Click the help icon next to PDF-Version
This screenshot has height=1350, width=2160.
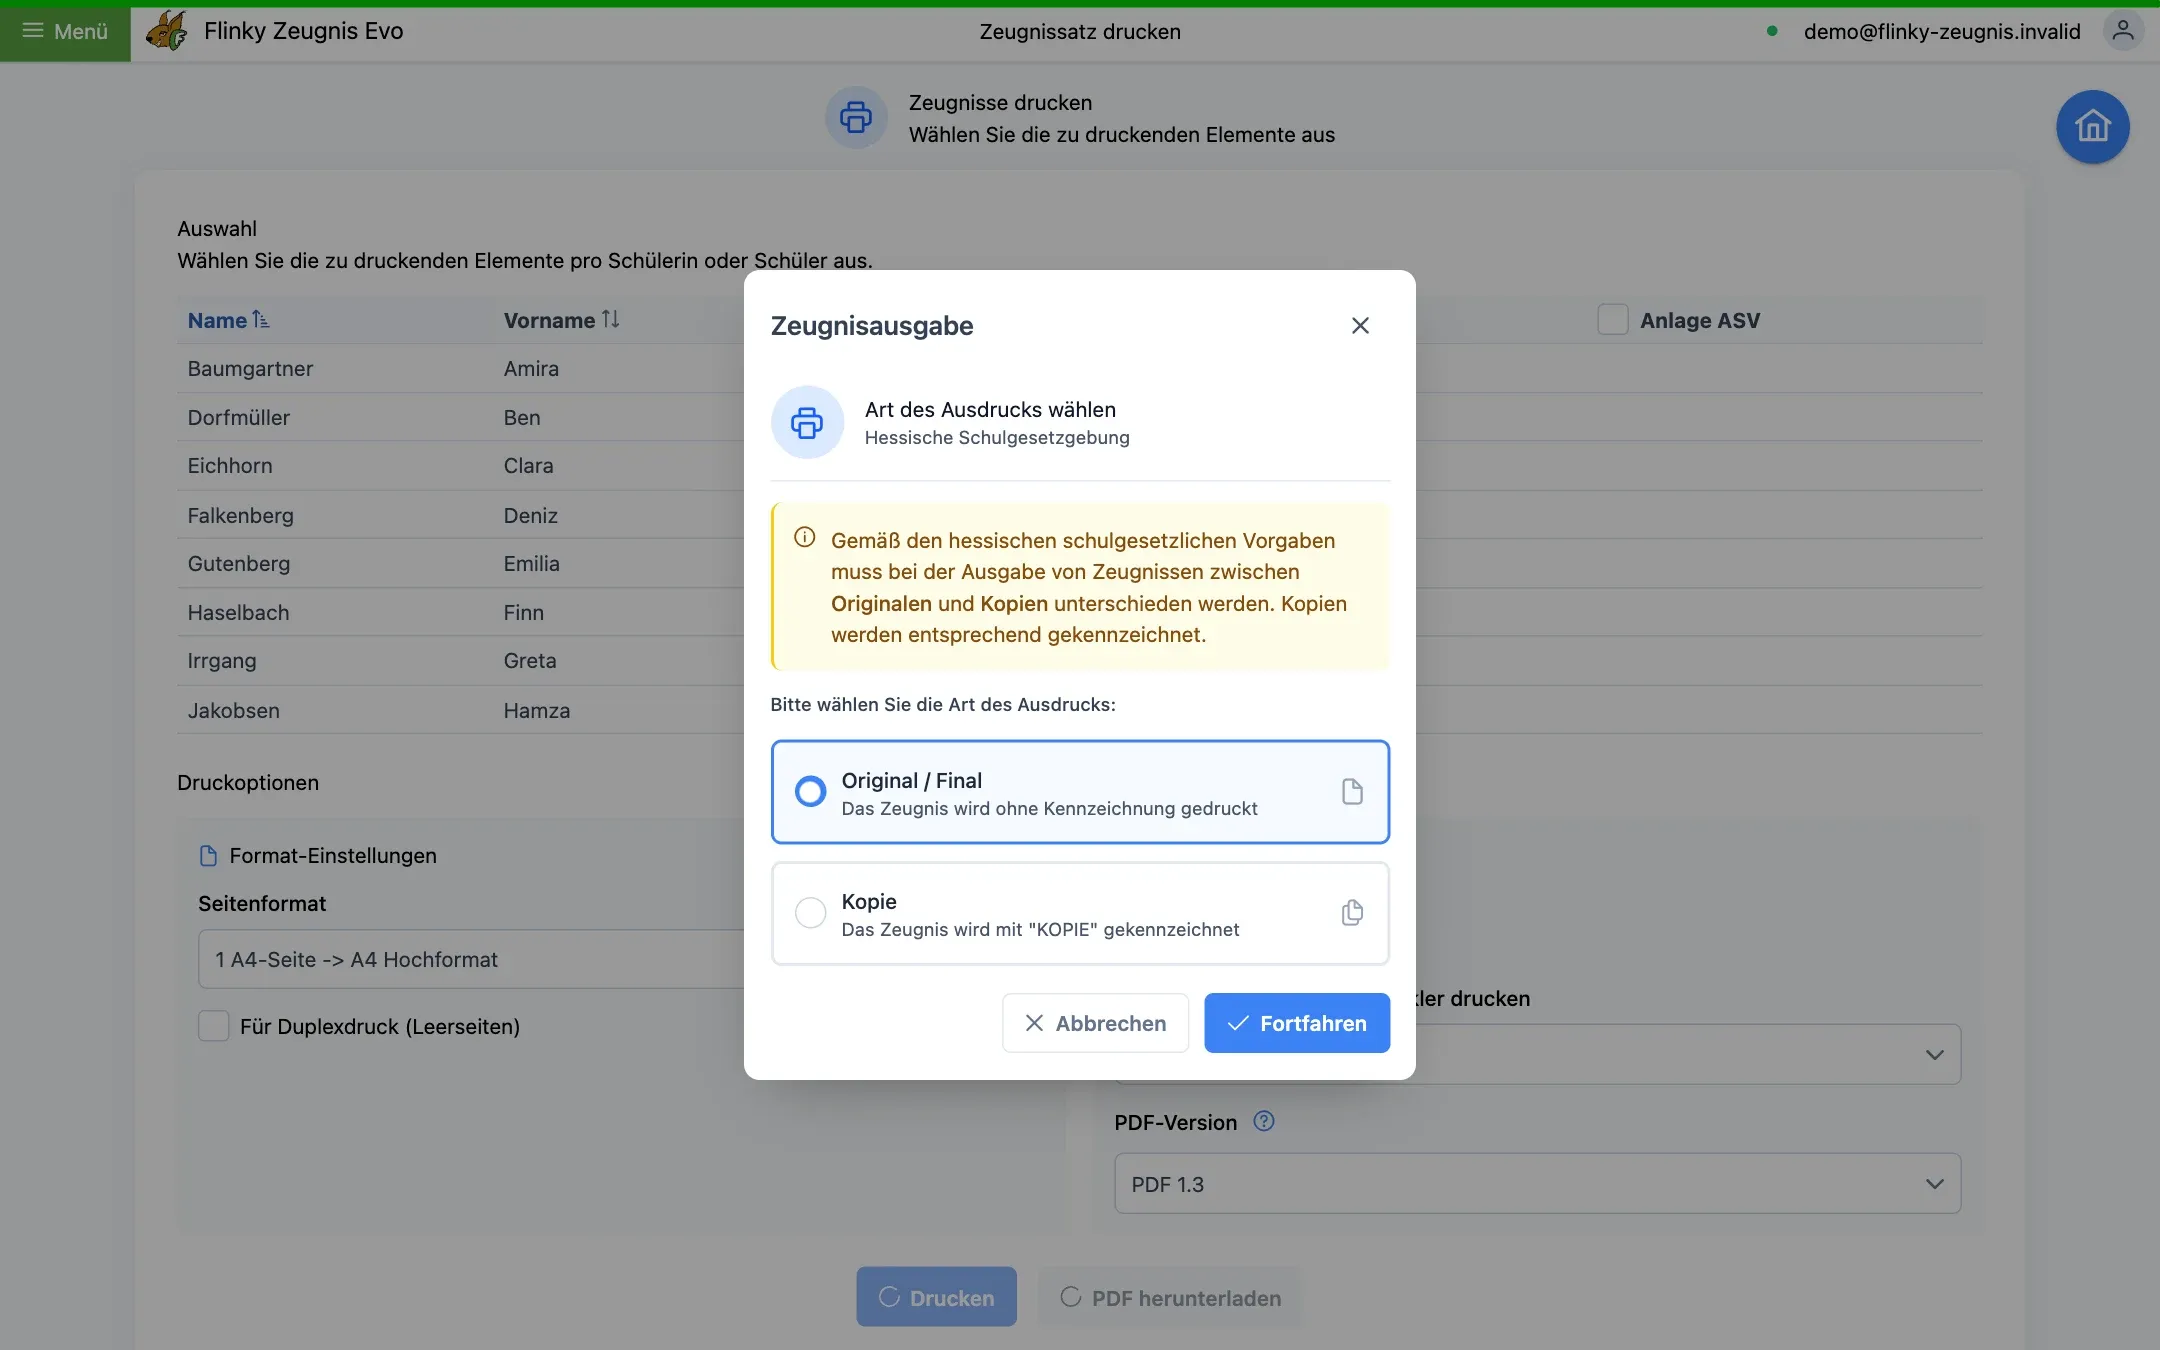point(1264,1122)
